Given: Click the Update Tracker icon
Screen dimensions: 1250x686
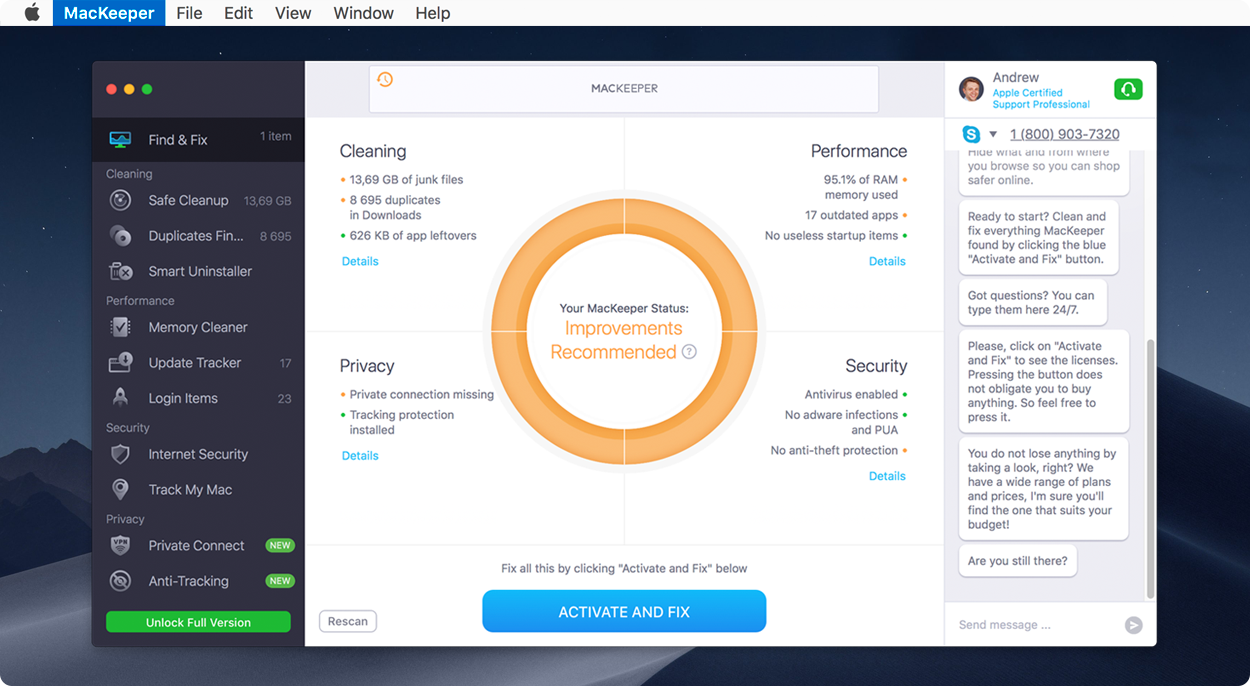Looking at the screenshot, I should coord(120,362).
